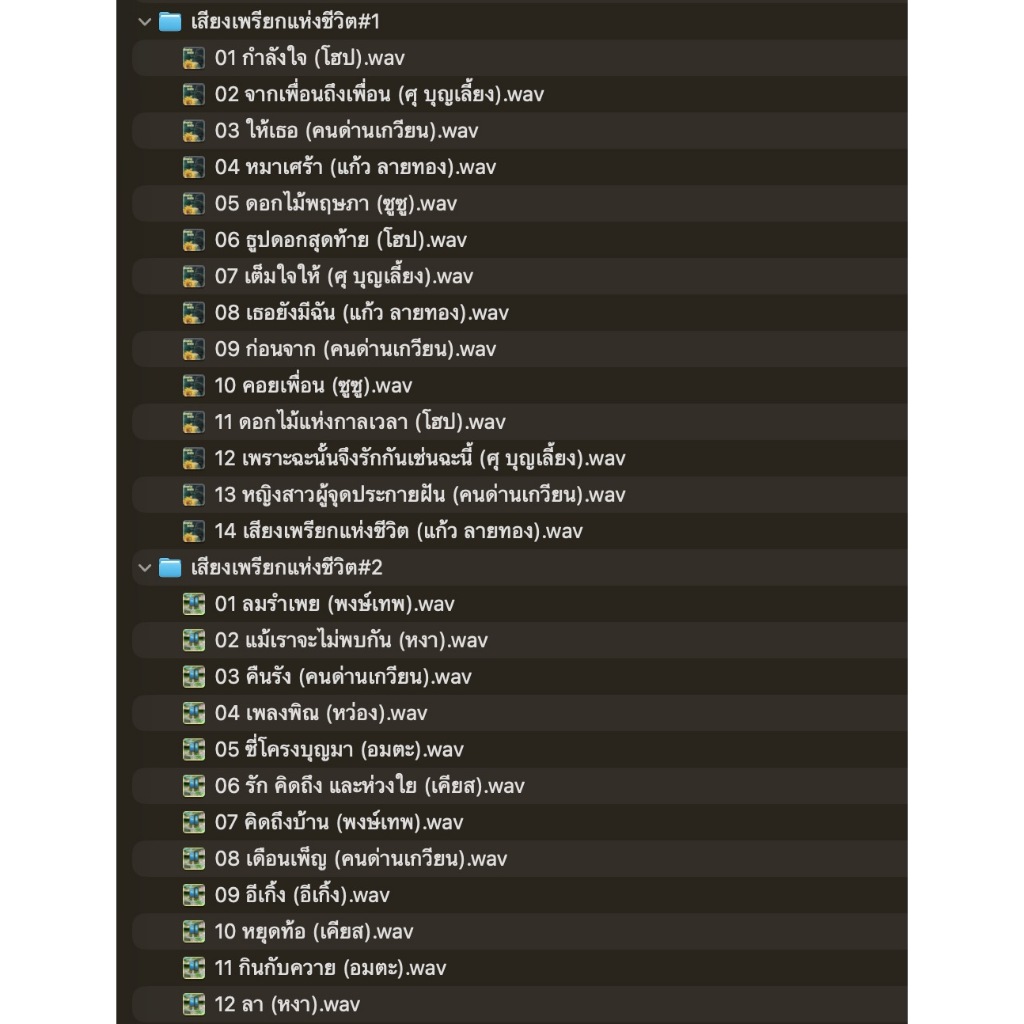Click the icon beside 06 รัก คิดถึง และห่วงใย
Image resolution: width=1024 pixels, height=1024 pixels.
[193, 786]
